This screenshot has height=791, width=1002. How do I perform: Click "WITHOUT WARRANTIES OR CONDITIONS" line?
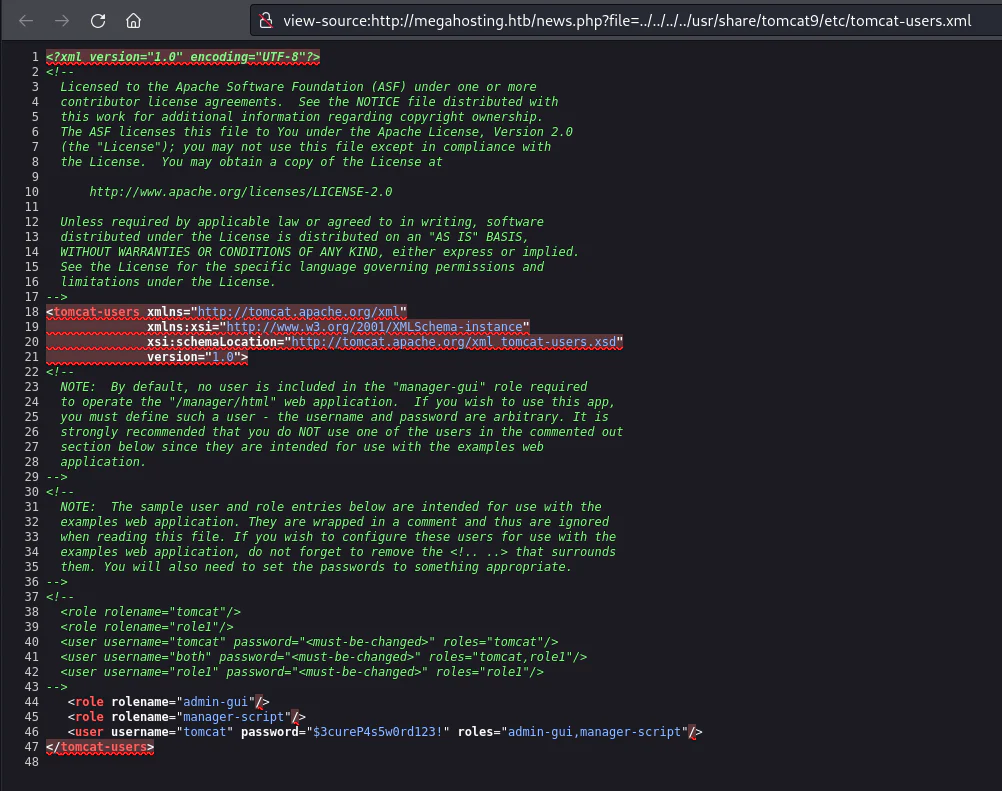[x=320, y=252]
